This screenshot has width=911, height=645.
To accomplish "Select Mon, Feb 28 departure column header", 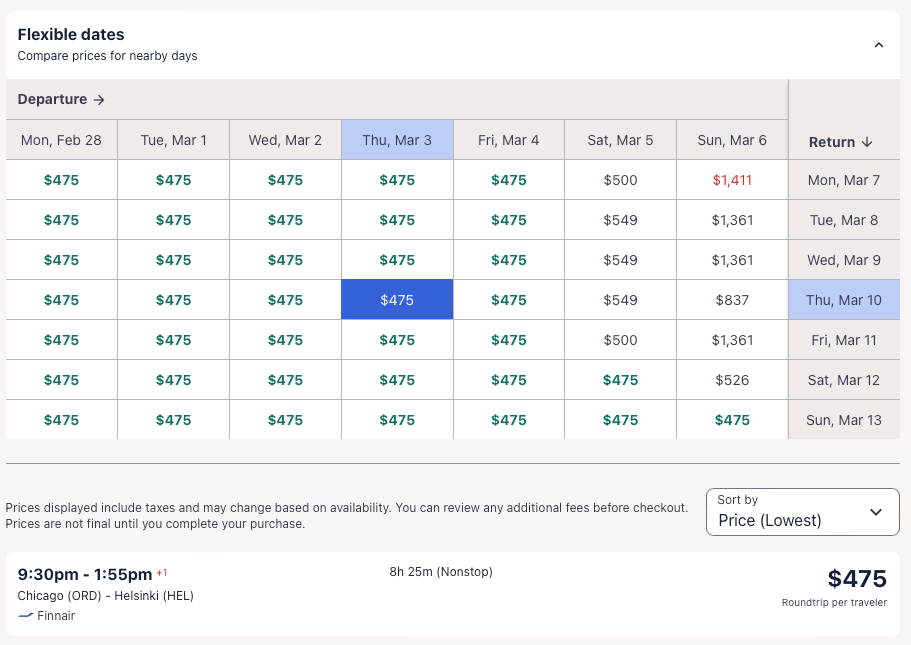I will (61, 140).
